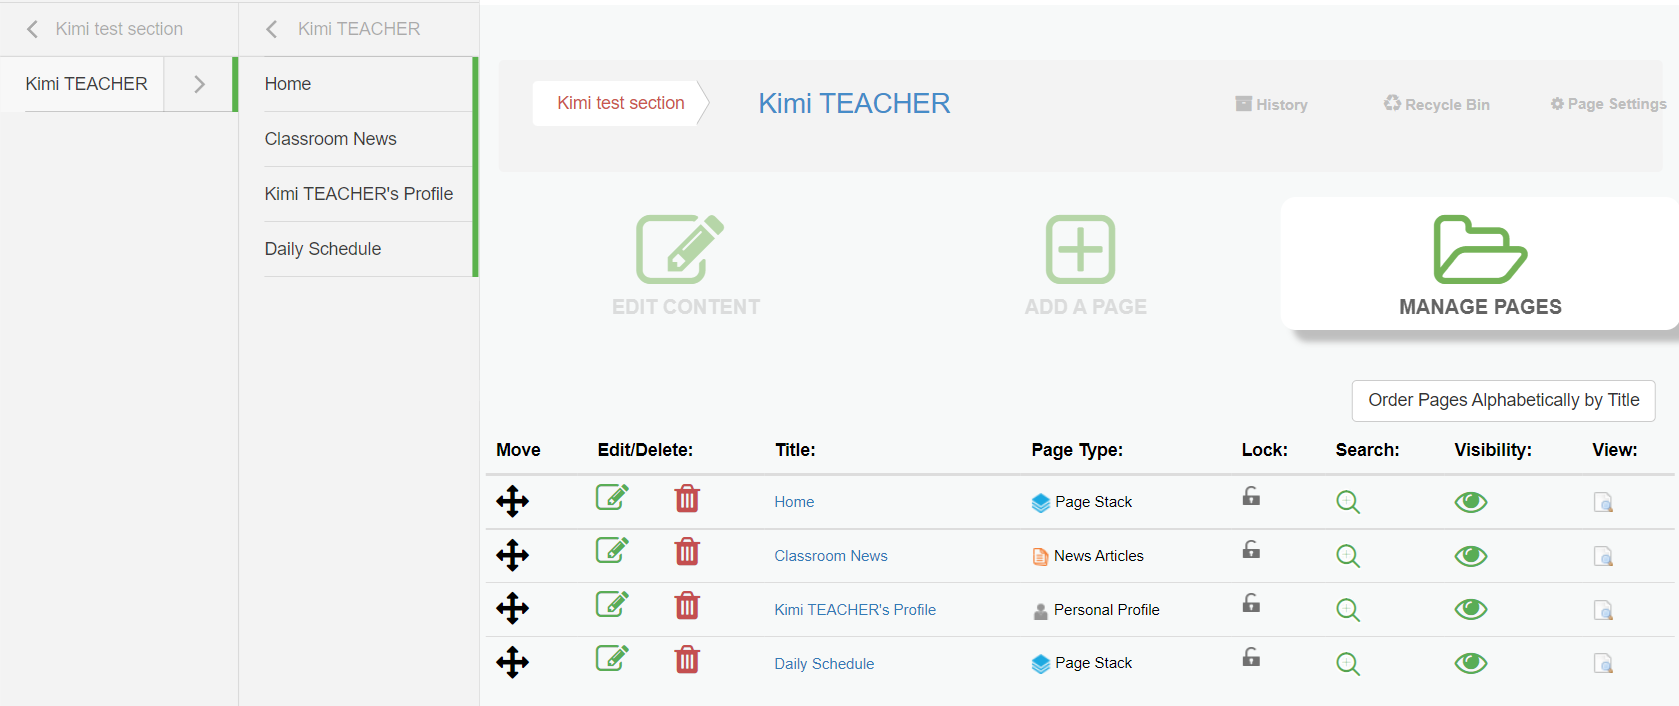Edit the Home page with pencil icon
The image size is (1679, 706).
612,497
